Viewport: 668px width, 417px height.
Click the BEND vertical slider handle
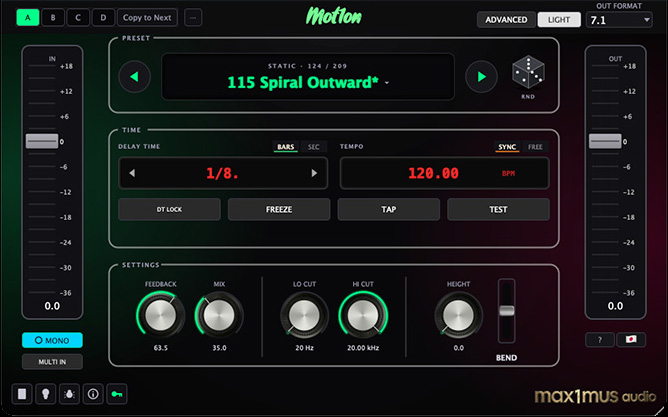(507, 311)
